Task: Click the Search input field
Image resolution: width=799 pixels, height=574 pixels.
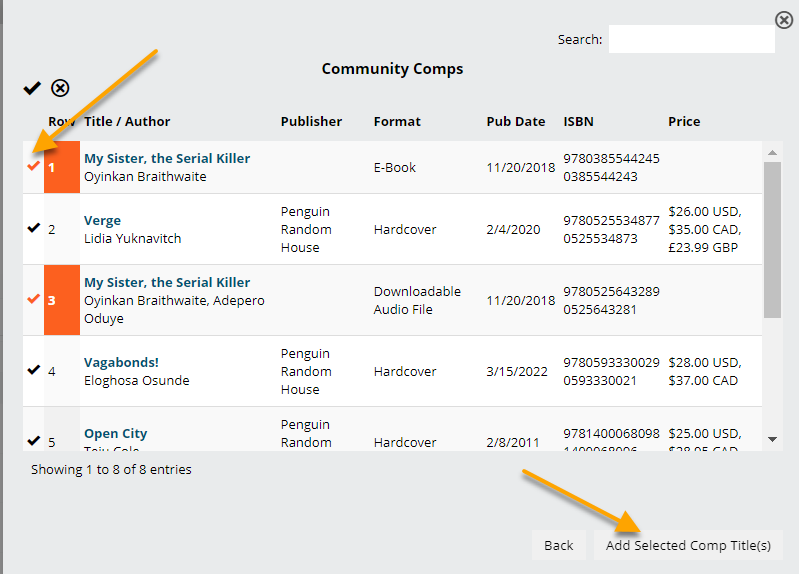Action: point(691,39)
